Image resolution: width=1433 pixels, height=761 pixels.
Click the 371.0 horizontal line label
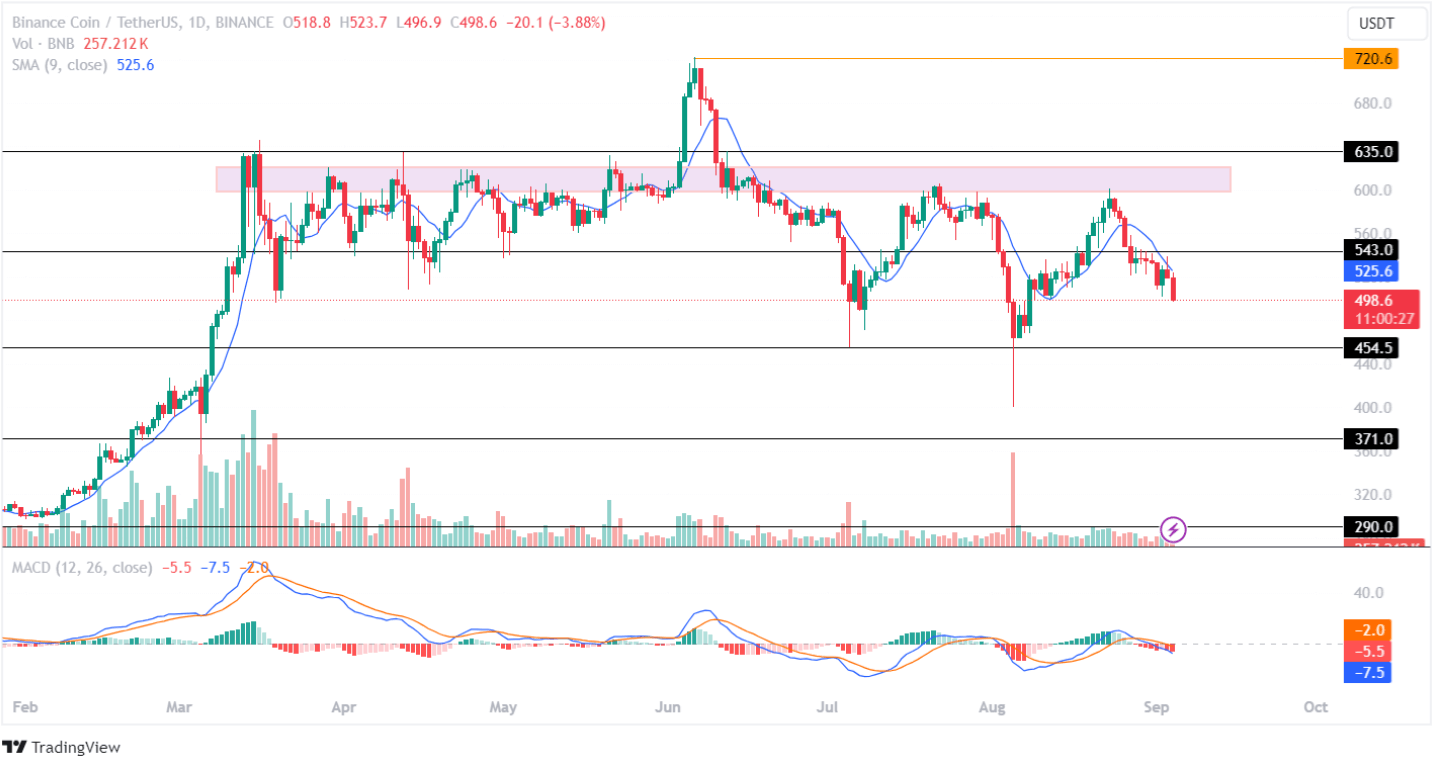(1372, 439)
